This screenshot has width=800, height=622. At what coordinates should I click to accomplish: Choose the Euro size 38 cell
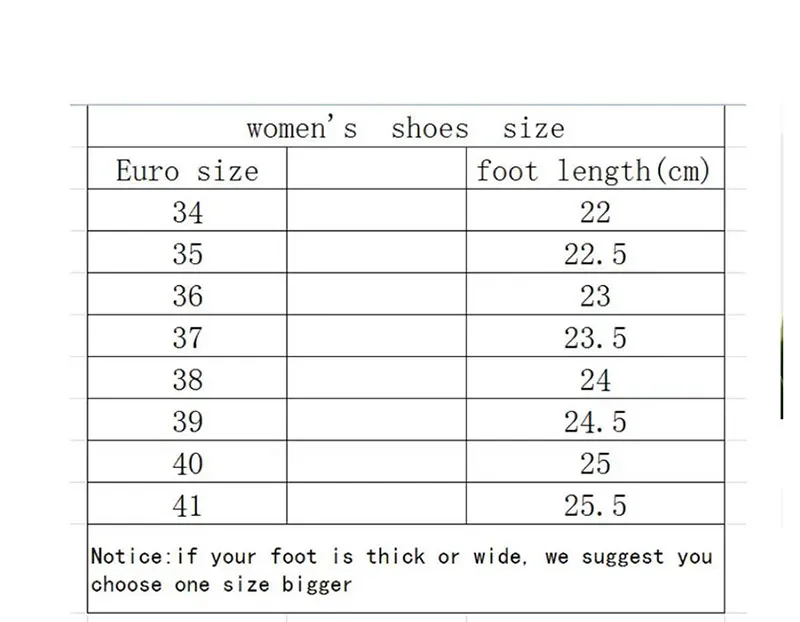coord(187,380)
